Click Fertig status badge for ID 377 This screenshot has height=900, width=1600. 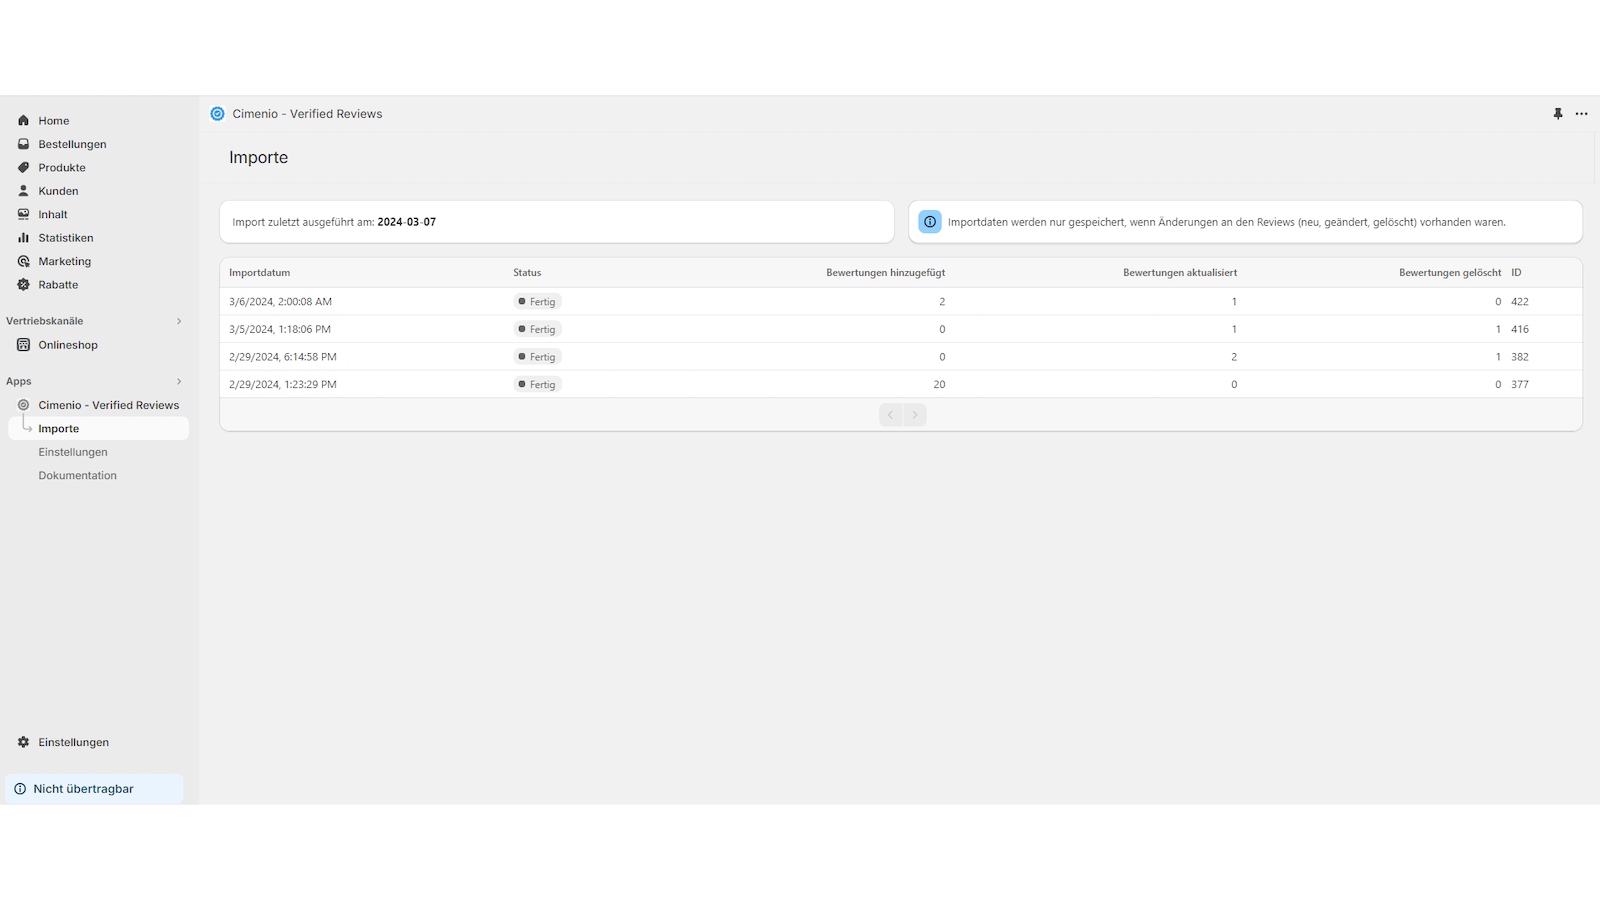click(538, 384)
